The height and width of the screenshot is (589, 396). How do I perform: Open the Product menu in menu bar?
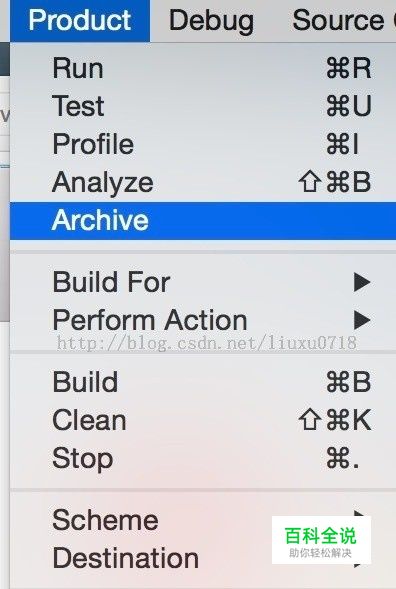point(80,20)
